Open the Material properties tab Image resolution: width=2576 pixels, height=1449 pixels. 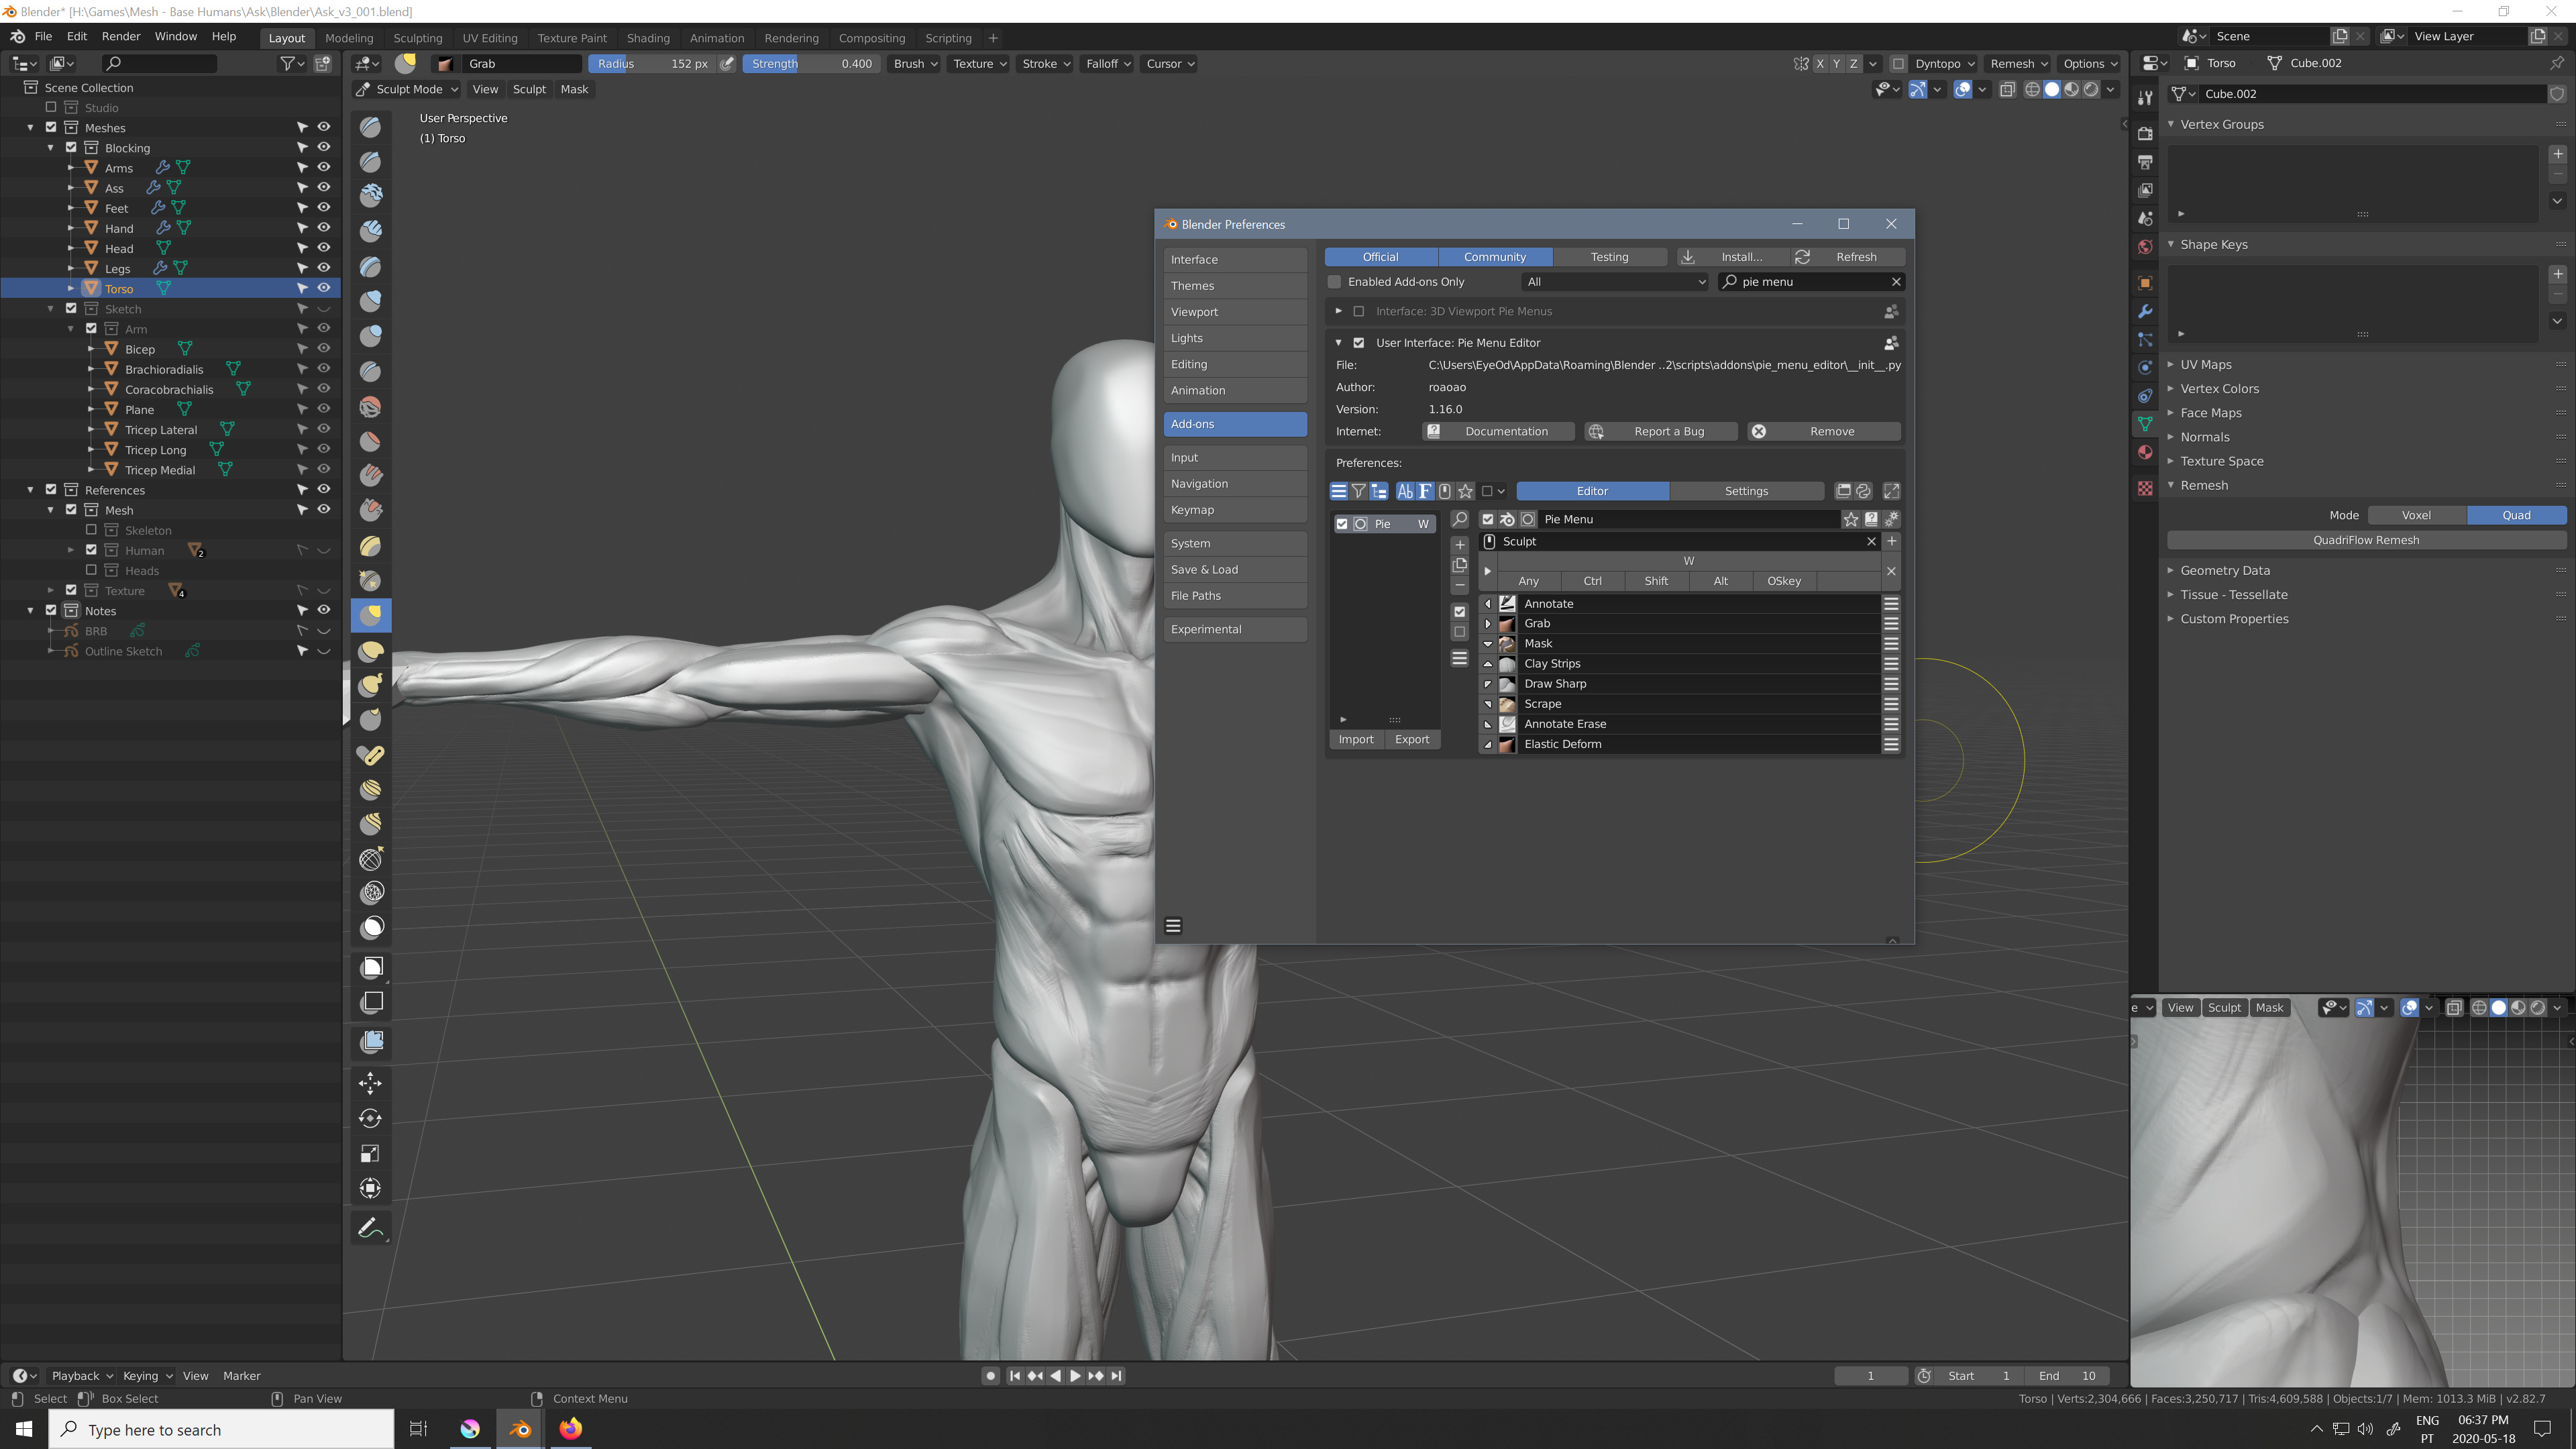tap(2145, 453)
